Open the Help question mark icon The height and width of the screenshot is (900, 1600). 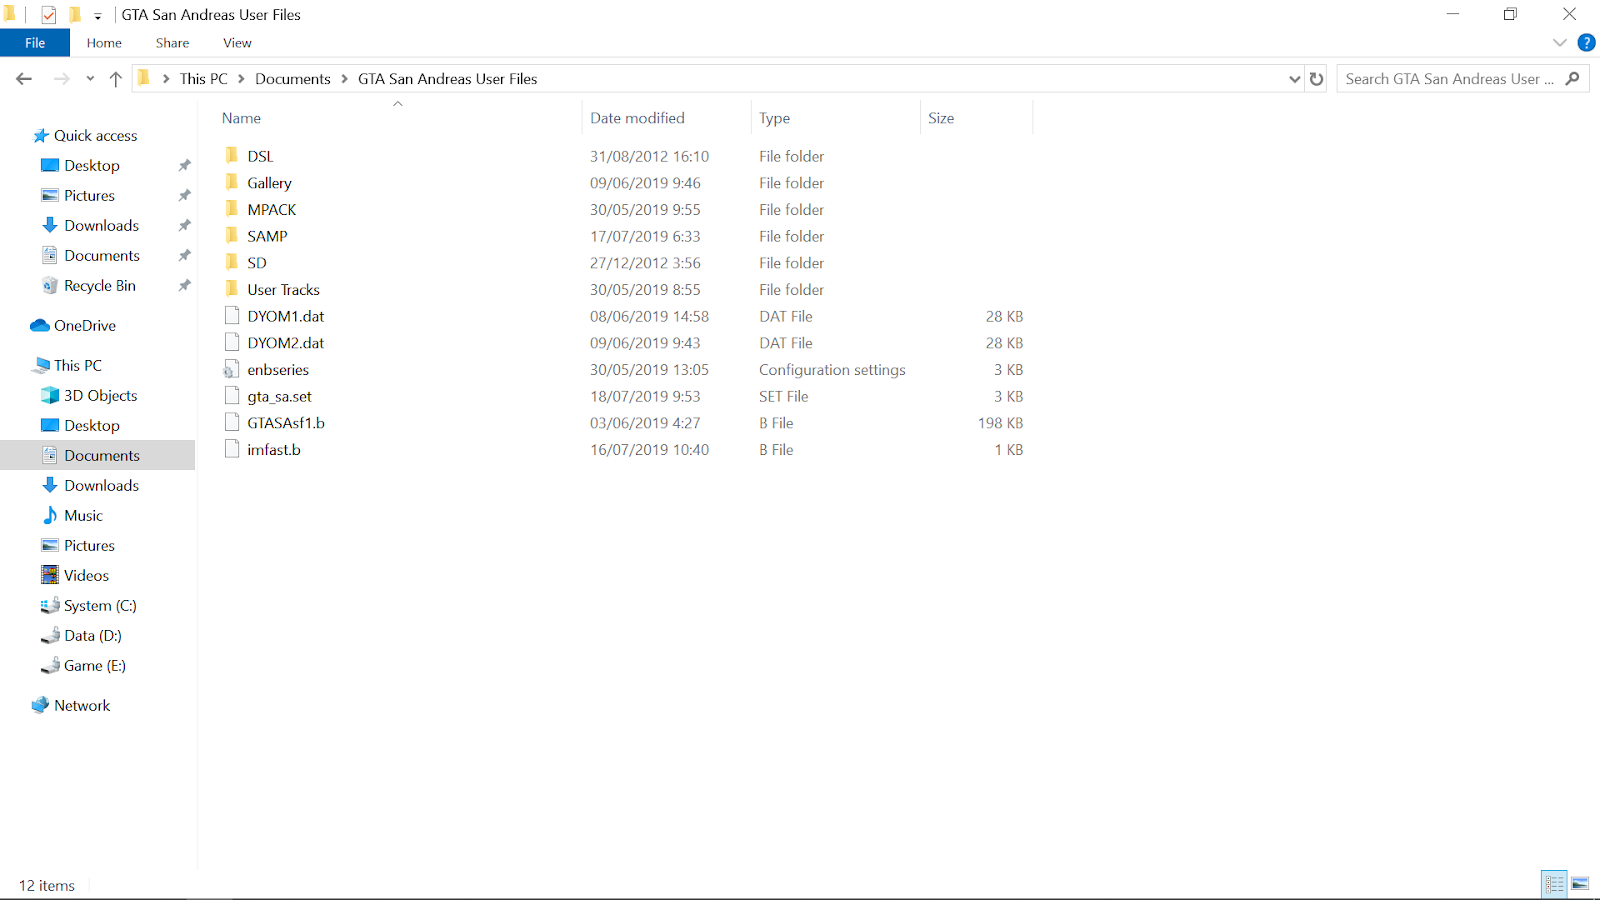click(1588, 42)
